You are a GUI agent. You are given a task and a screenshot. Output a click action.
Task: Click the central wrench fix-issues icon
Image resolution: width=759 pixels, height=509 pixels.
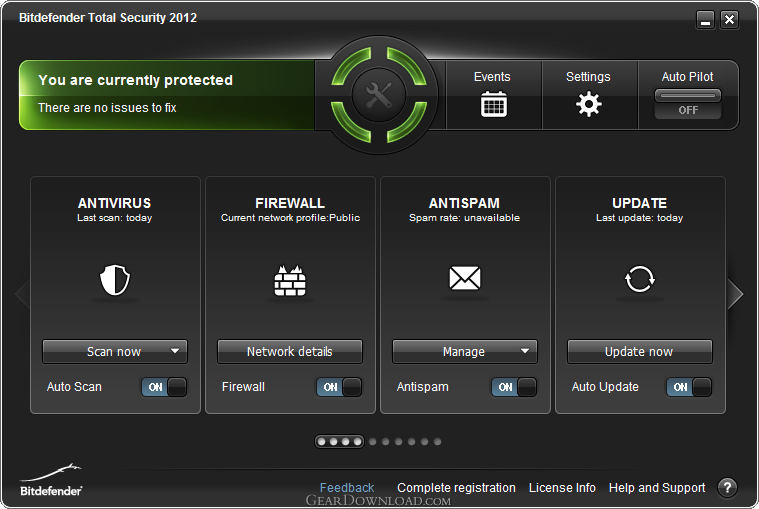point(379,95)
